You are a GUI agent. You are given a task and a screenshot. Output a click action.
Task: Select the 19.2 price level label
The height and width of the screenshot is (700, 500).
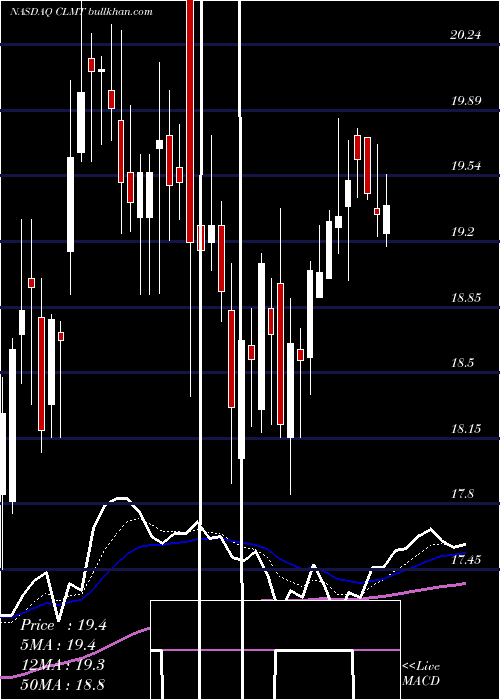462,232
